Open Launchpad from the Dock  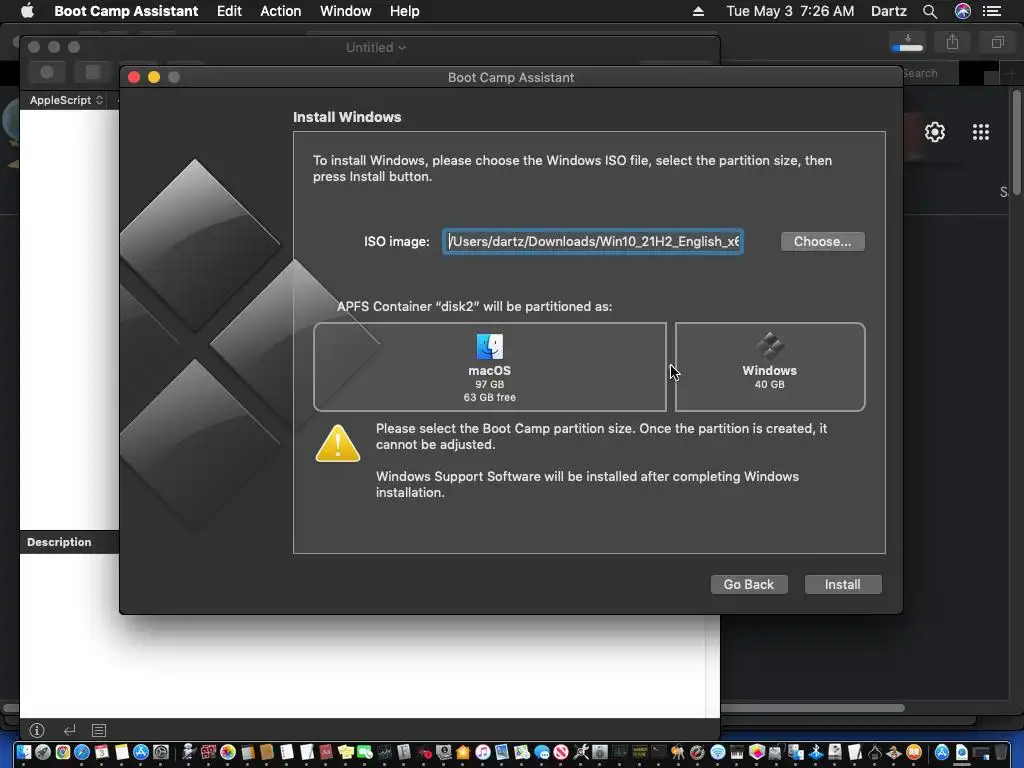pyautogui.click(x=43, y=752)
